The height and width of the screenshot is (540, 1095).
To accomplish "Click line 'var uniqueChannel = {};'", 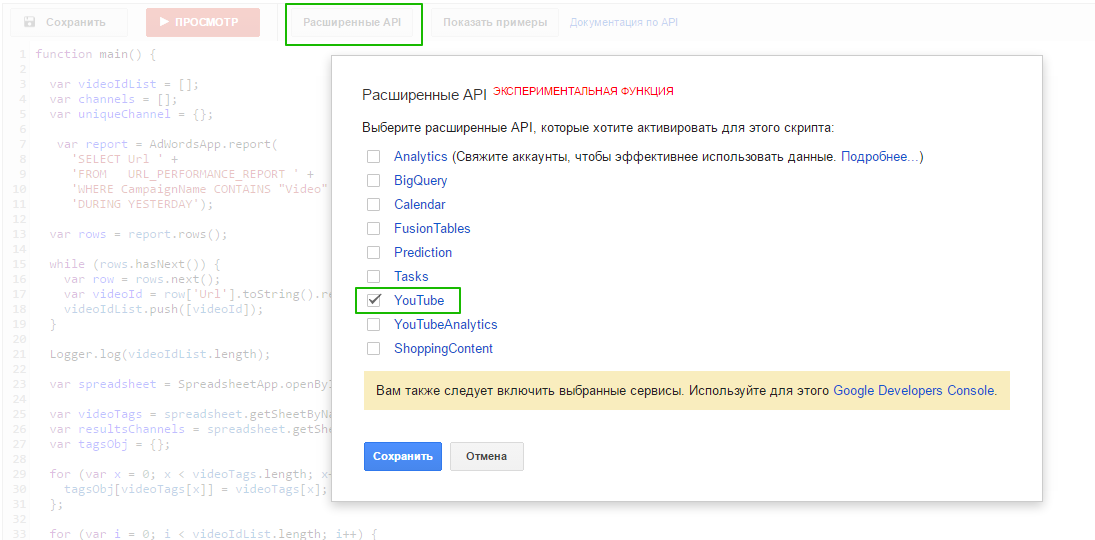I will pyautogui.click(x=131, y=114).
